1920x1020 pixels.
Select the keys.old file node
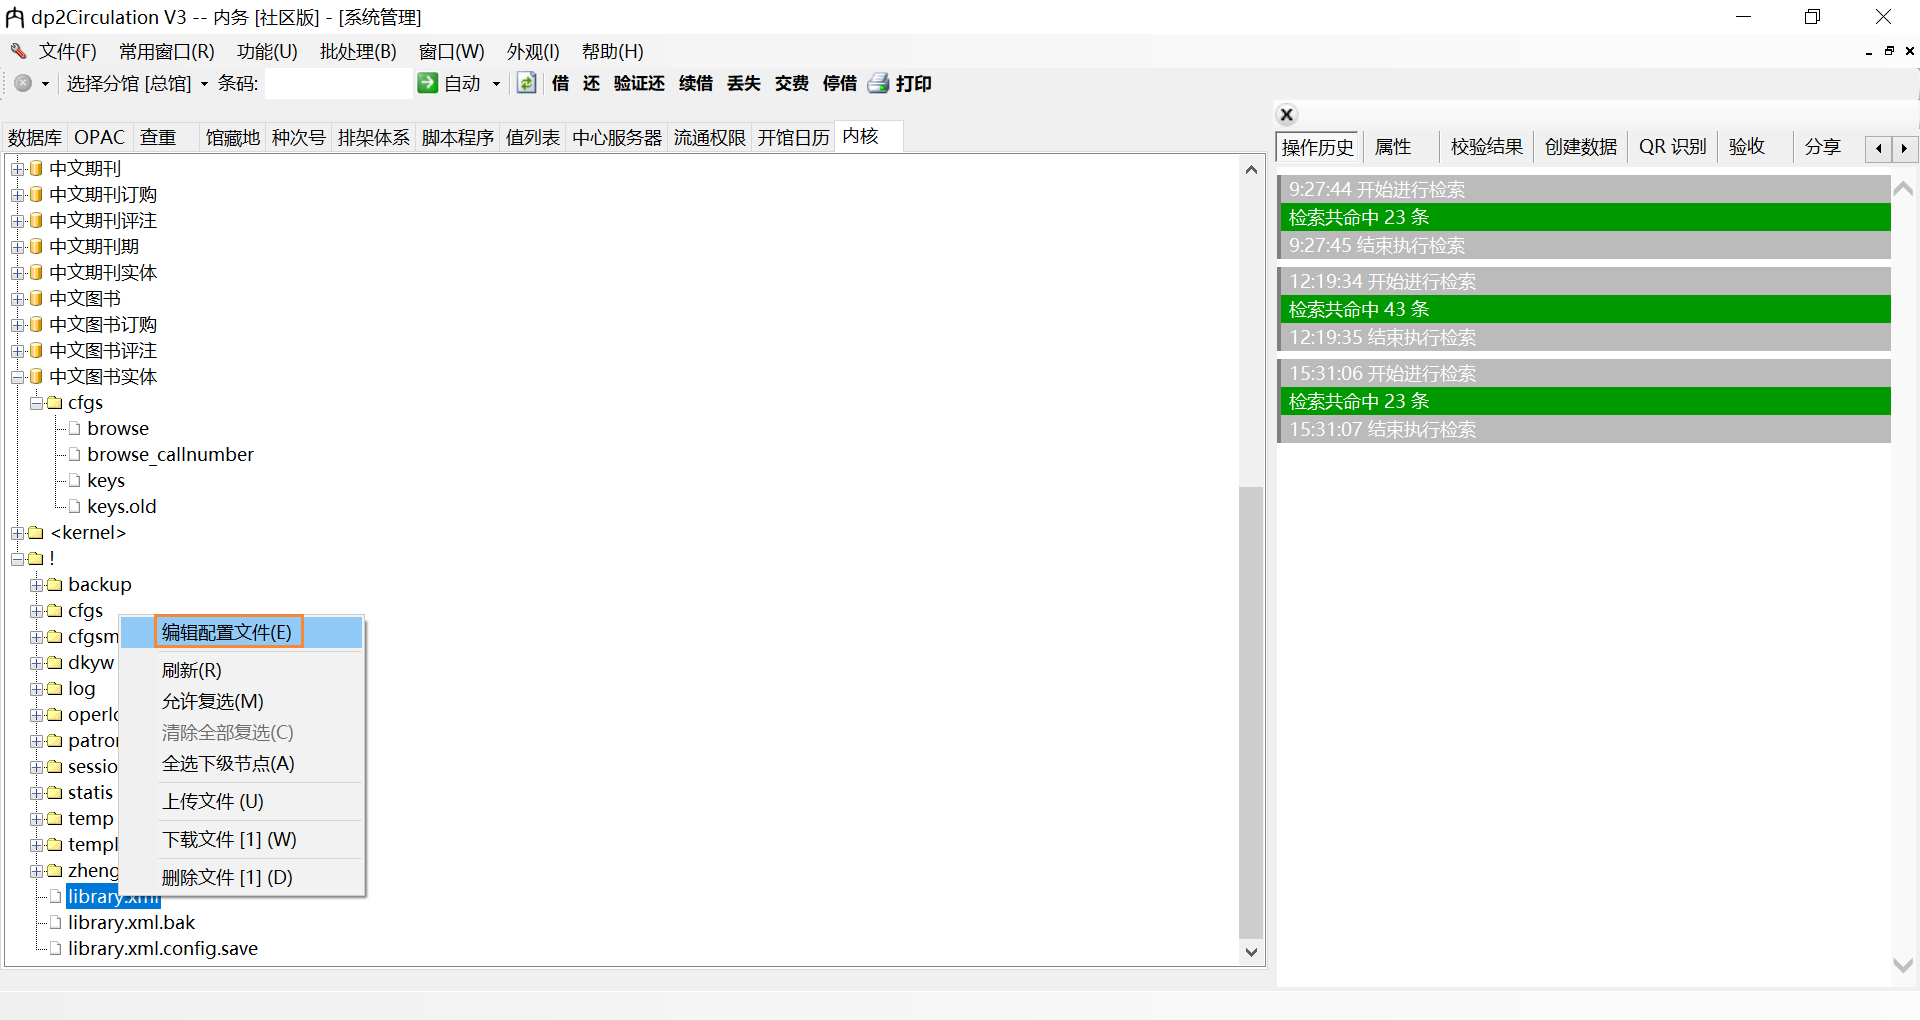pyautogui.click(x=121, y=506)
